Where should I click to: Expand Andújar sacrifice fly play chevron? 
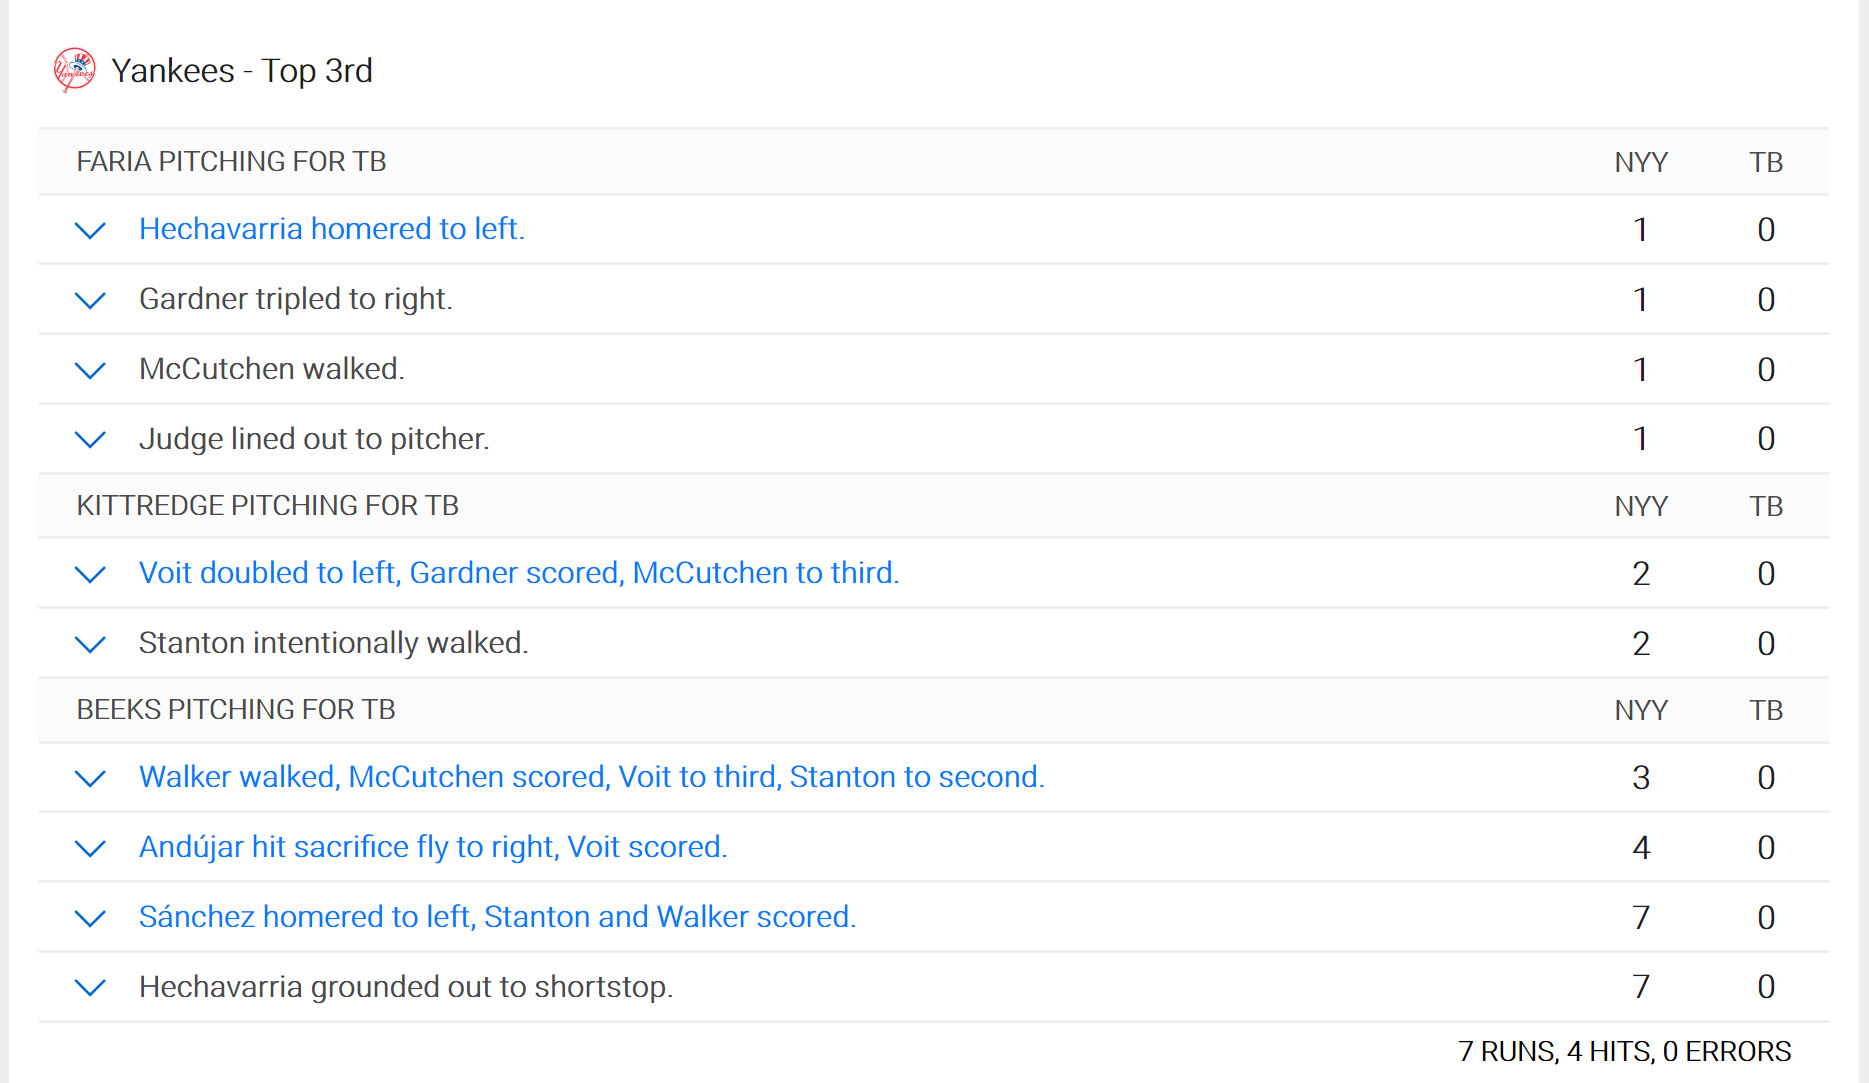click(x=90, y=848)
